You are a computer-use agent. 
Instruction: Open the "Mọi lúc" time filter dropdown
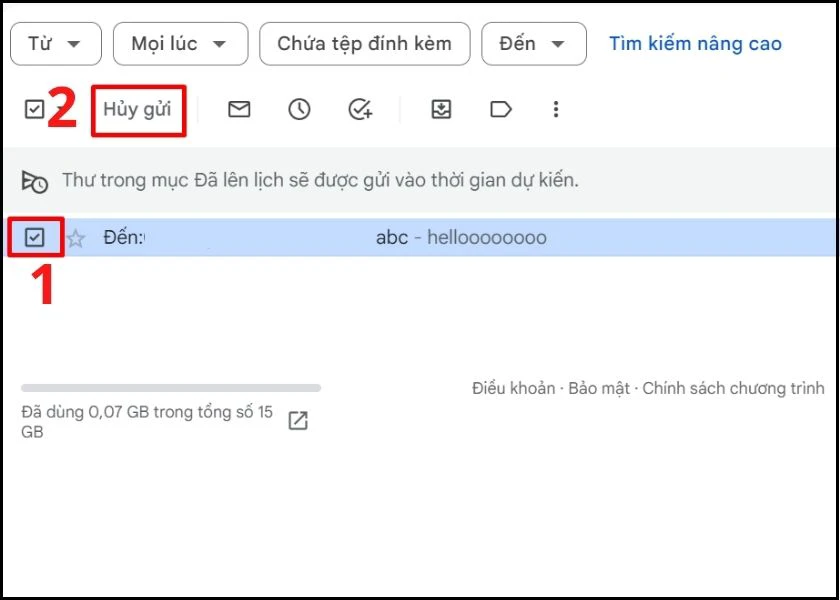point(181,44)
